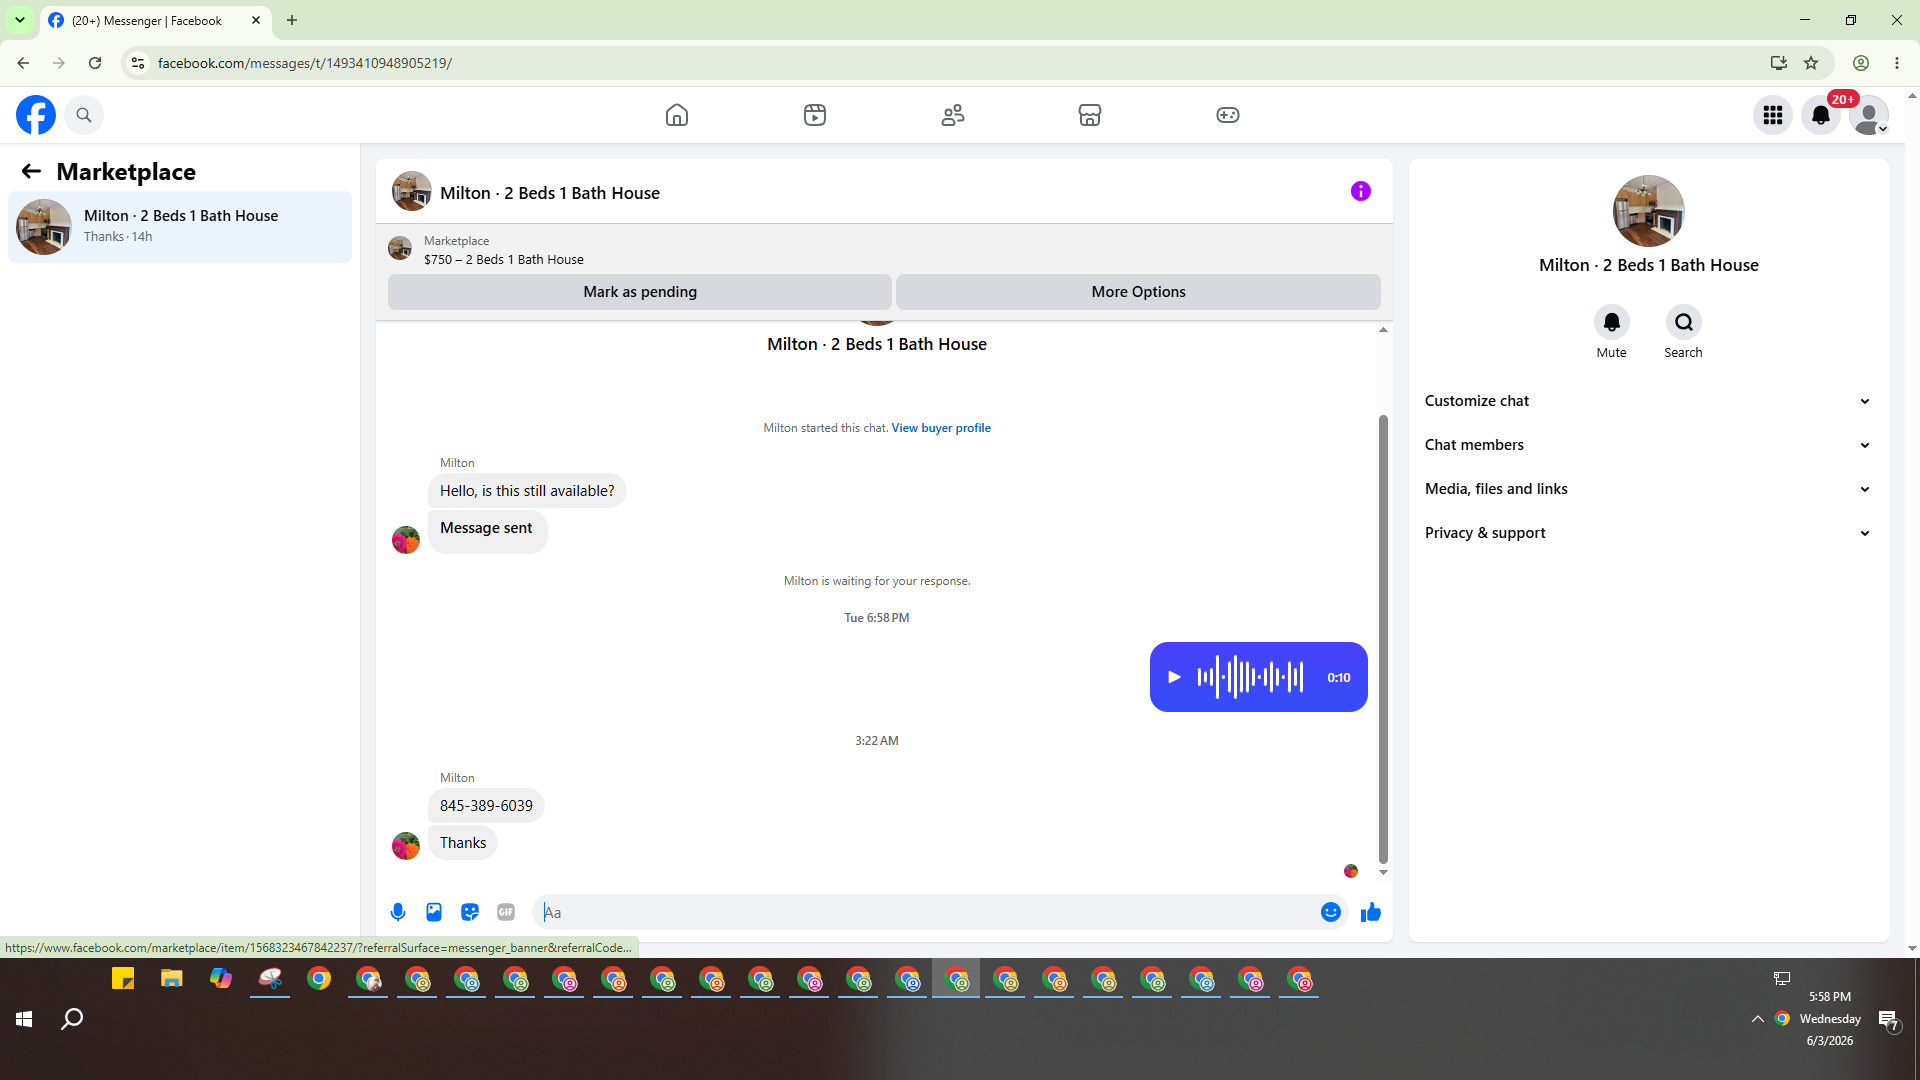This screenshot has height=1080, width=1920.
Task: Expand Customize chat section
Action: click(x=1649, y=401)
